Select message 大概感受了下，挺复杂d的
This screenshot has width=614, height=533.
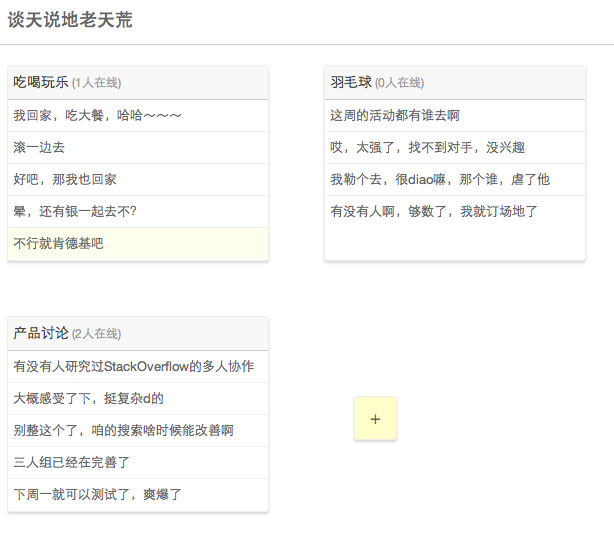[88, 399]
